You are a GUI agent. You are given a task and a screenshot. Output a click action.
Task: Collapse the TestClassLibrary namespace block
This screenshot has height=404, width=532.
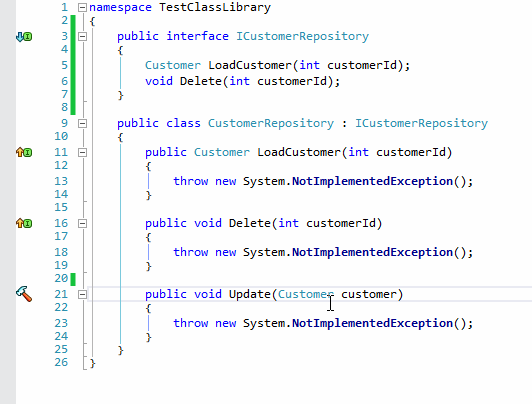pos(82,7)
